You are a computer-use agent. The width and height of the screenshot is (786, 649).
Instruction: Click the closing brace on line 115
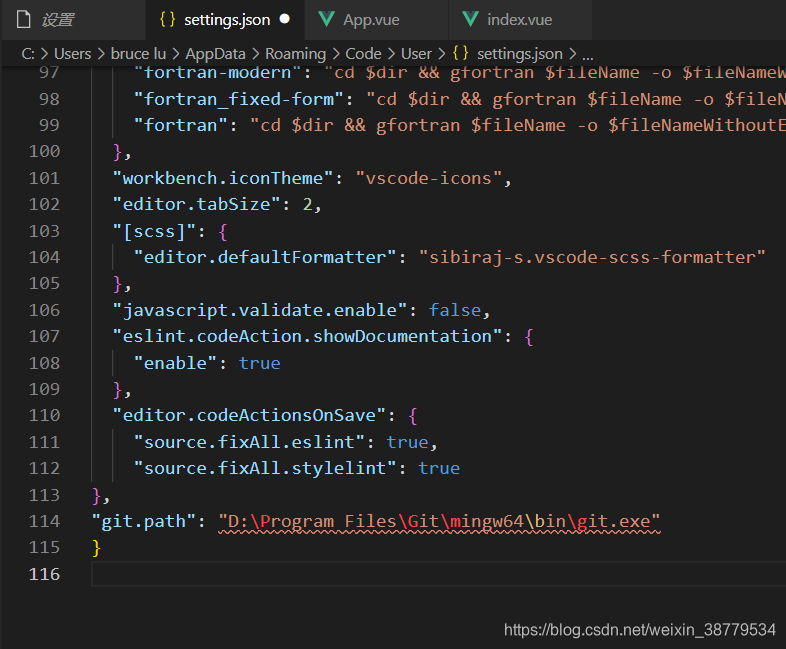pos(97,548)
